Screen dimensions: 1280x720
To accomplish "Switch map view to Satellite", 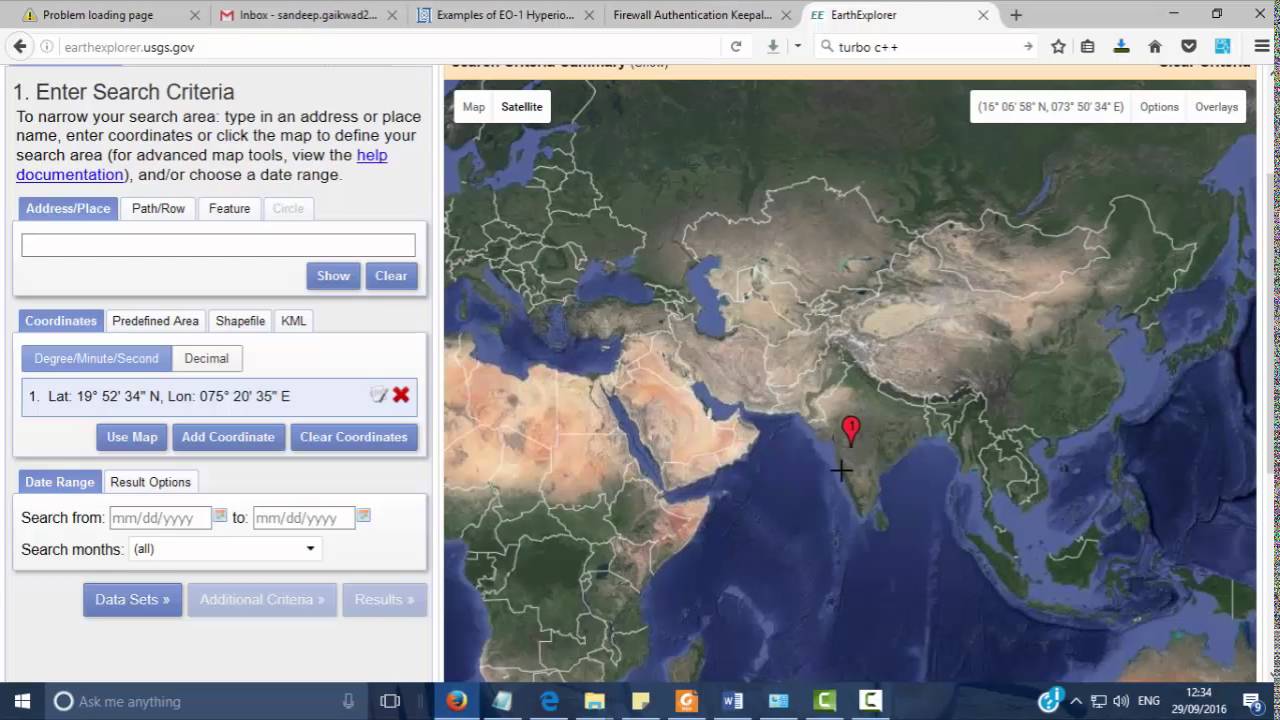I will (x=522, y=107).
